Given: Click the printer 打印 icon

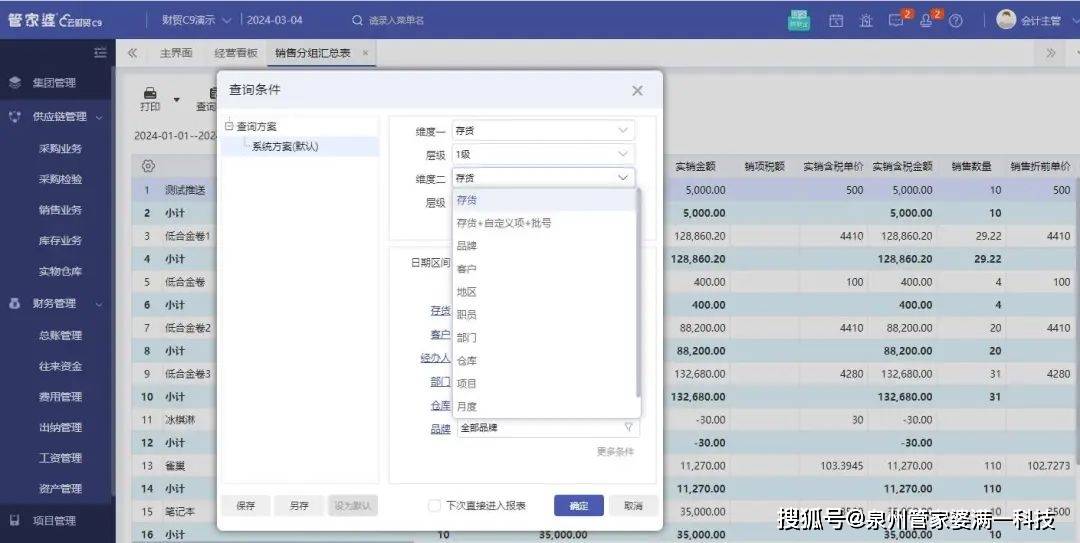Looking at the screenshot, I should coord(150,94).
